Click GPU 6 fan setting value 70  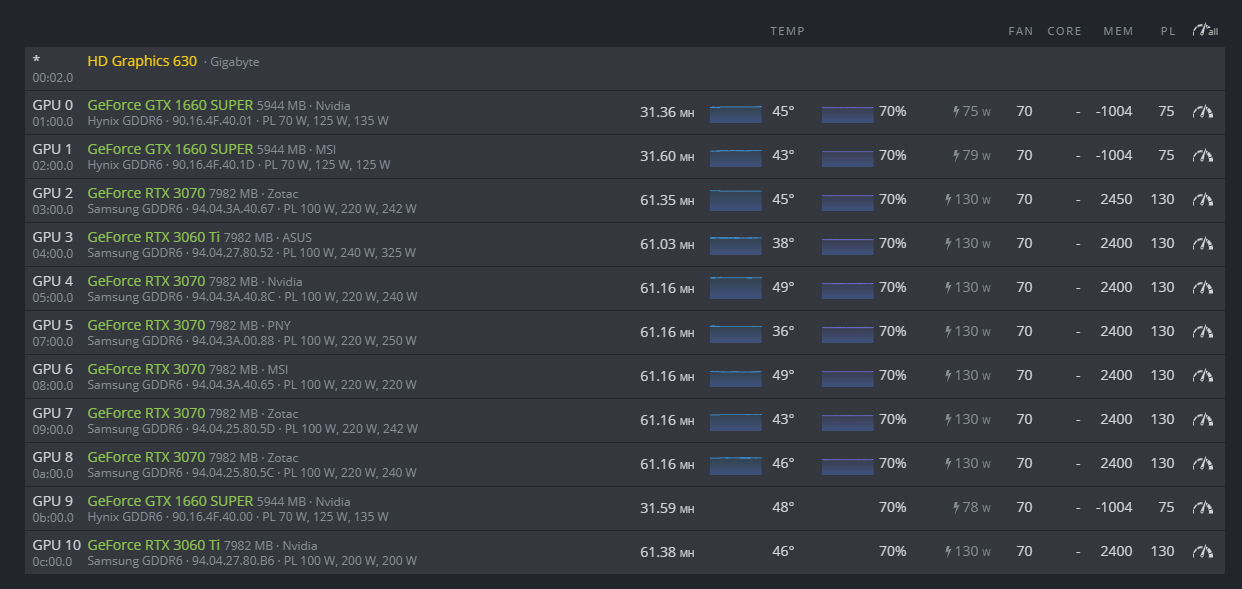[x=1024, y=376]
